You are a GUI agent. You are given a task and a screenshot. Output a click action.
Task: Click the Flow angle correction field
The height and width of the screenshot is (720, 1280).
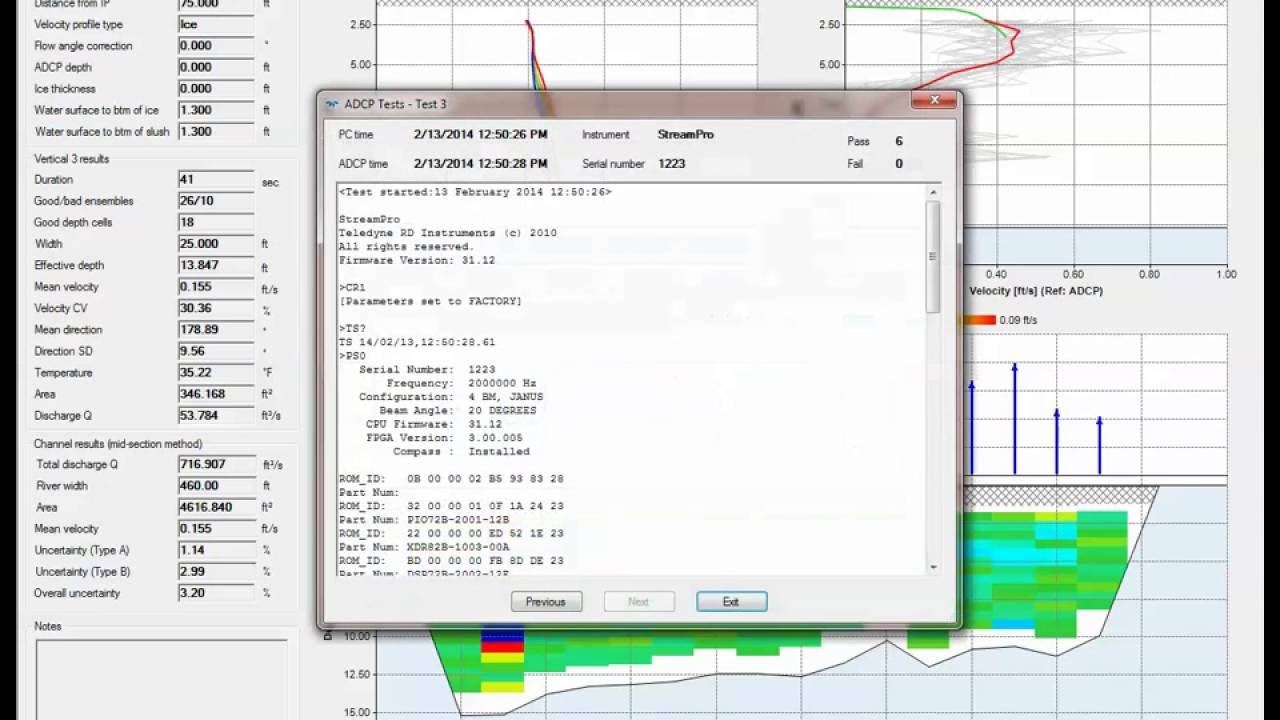(216, 46)
